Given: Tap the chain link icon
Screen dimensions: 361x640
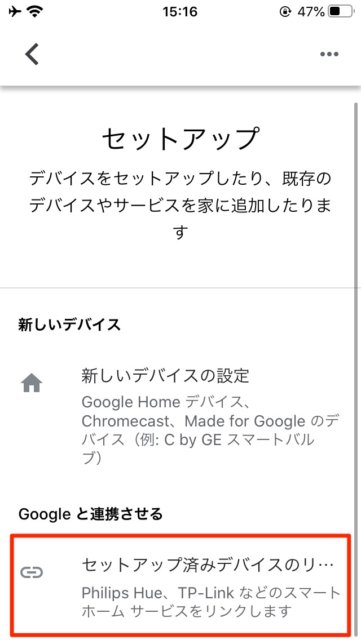Looking at the screenshot, I should [x=32, y=573].
